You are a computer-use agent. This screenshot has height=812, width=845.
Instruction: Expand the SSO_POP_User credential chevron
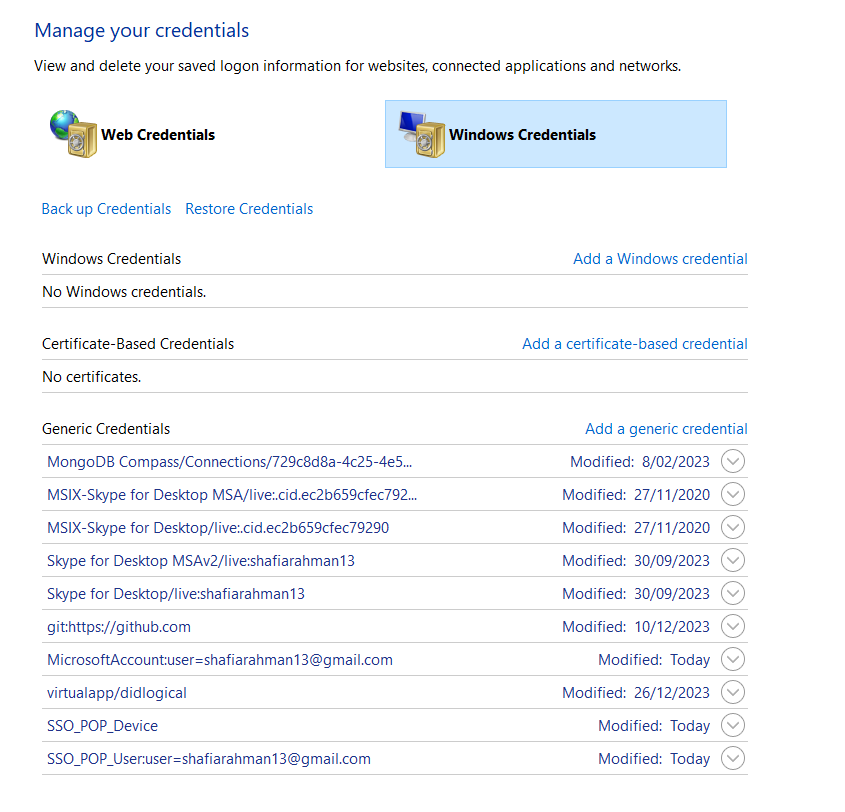pos(733,758)
